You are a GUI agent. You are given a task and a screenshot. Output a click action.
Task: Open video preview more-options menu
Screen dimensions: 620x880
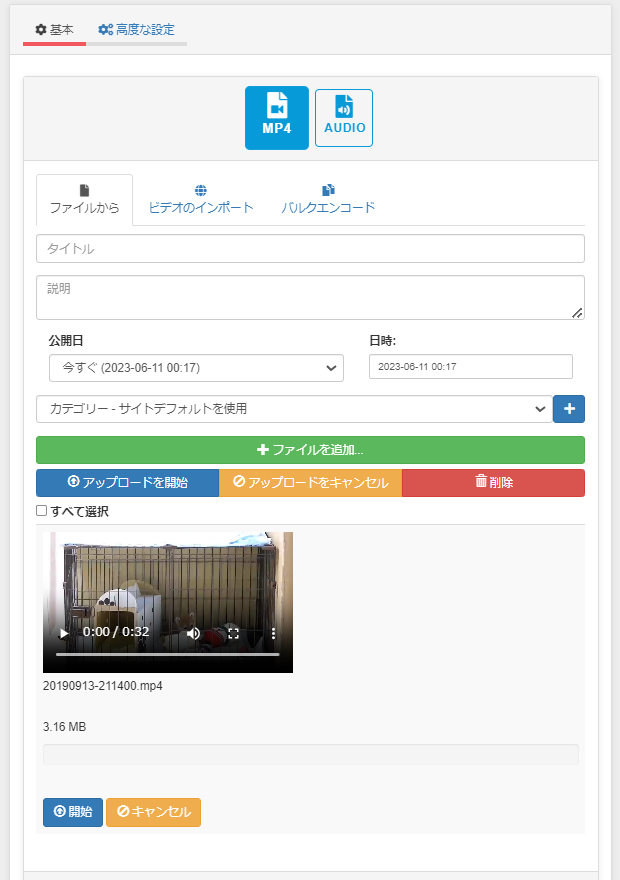(273, 634)
